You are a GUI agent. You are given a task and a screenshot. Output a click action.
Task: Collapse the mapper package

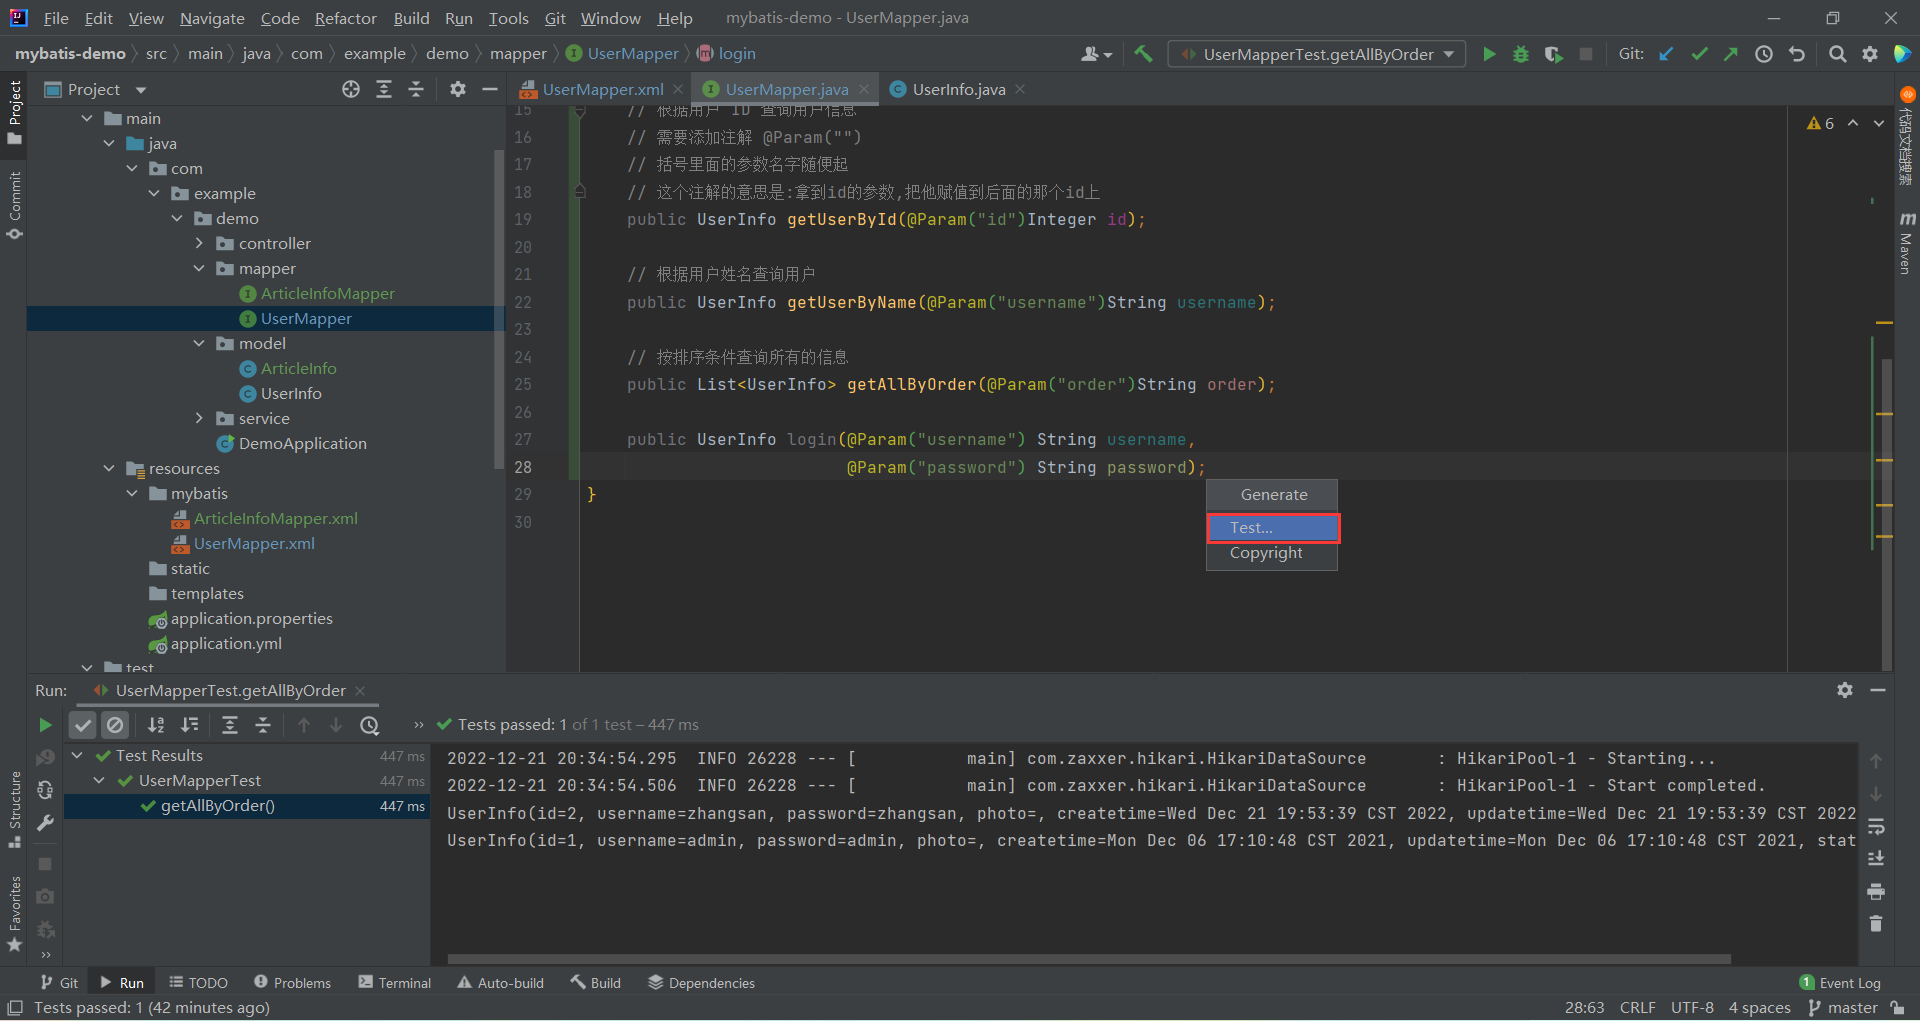(199, 268)
